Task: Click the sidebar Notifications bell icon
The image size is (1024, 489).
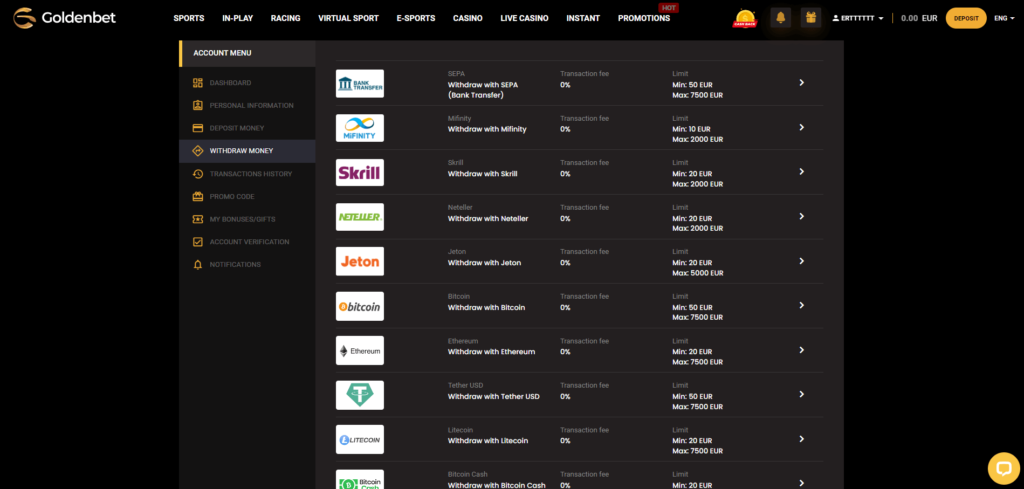Action: pyautogui.click(x=198, y=264)
